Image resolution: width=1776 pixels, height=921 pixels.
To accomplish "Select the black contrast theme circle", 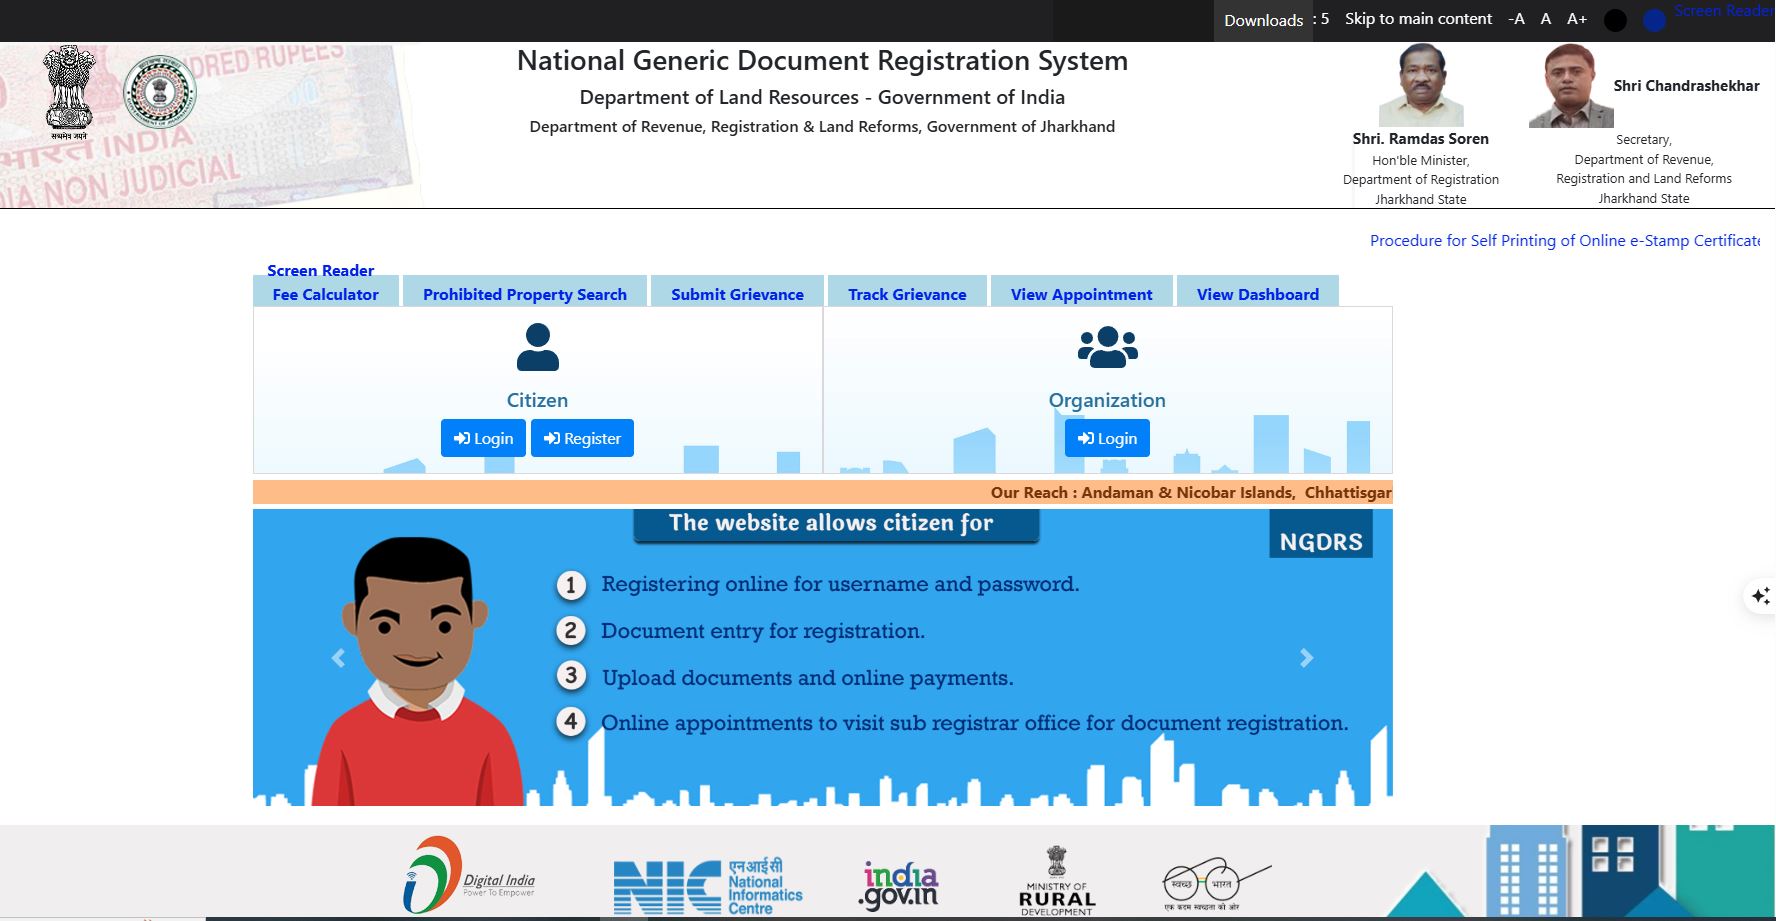I will pos(1614,20).
